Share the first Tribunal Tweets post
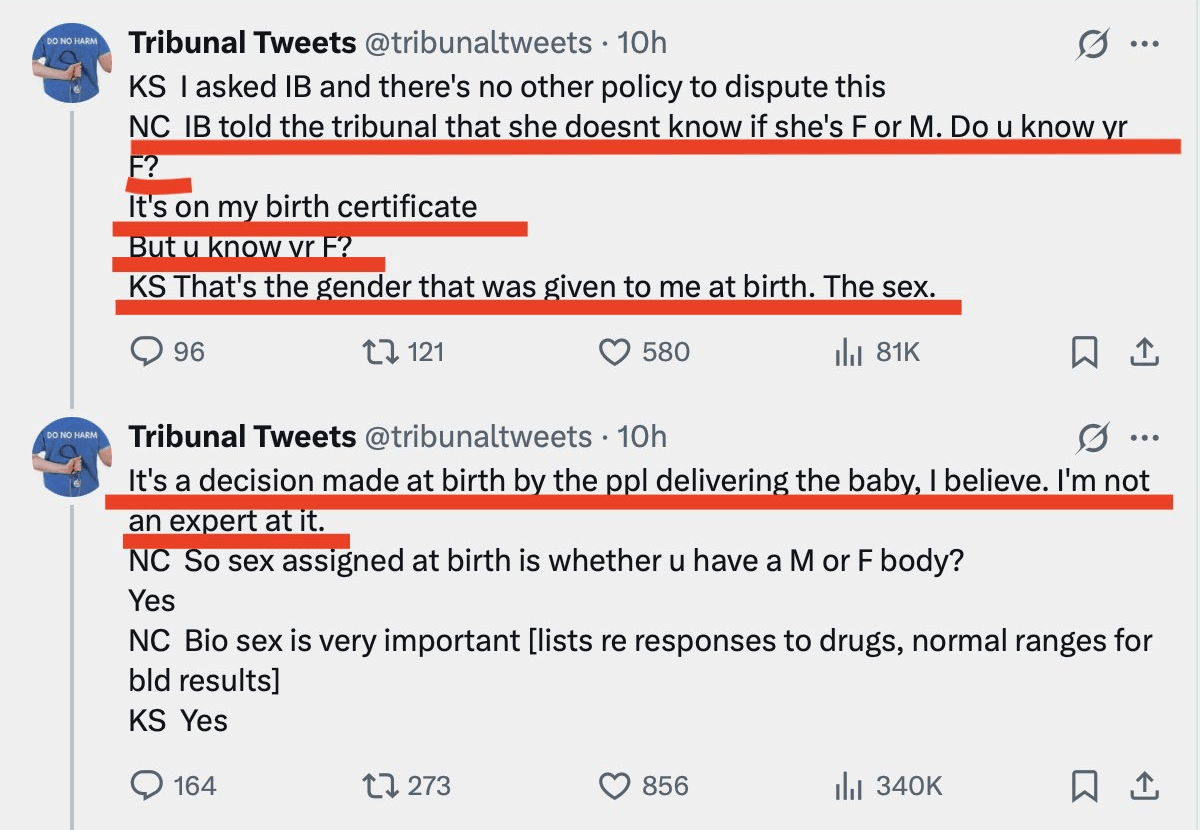The width and height of the screenshot is (1200, 830). (x=1145, y=352)
